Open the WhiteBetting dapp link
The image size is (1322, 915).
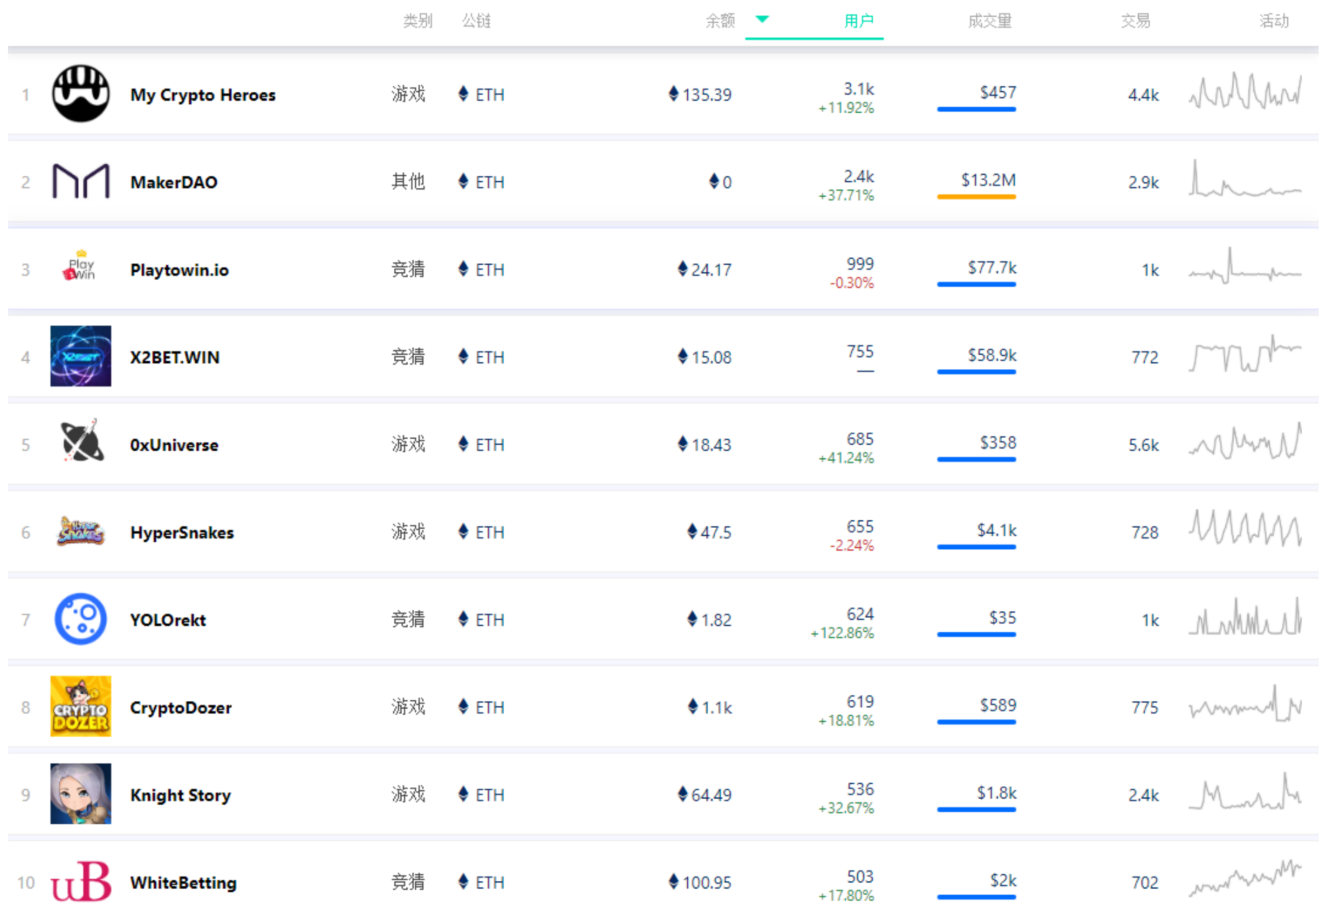(184, 882)
